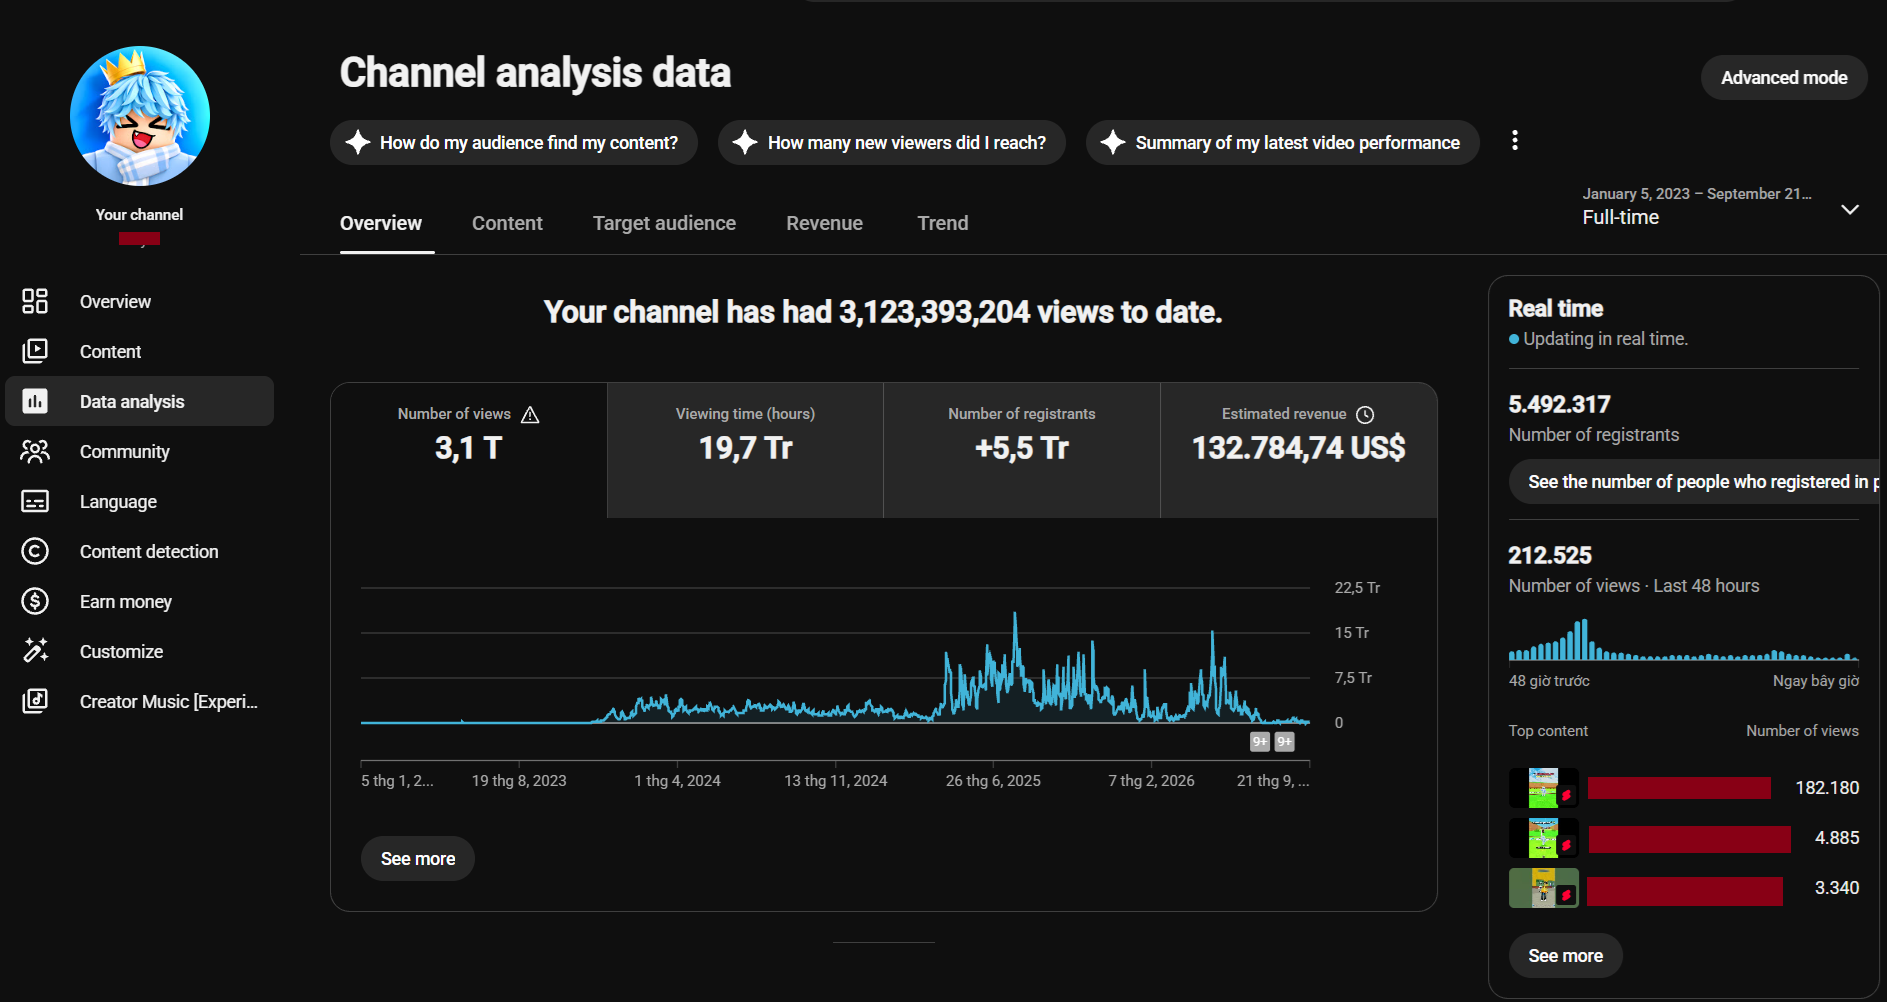Open top content thumbnail with 3.340 views
The height and width of the screenshot is (1002, 1887).
(1544, 888)
